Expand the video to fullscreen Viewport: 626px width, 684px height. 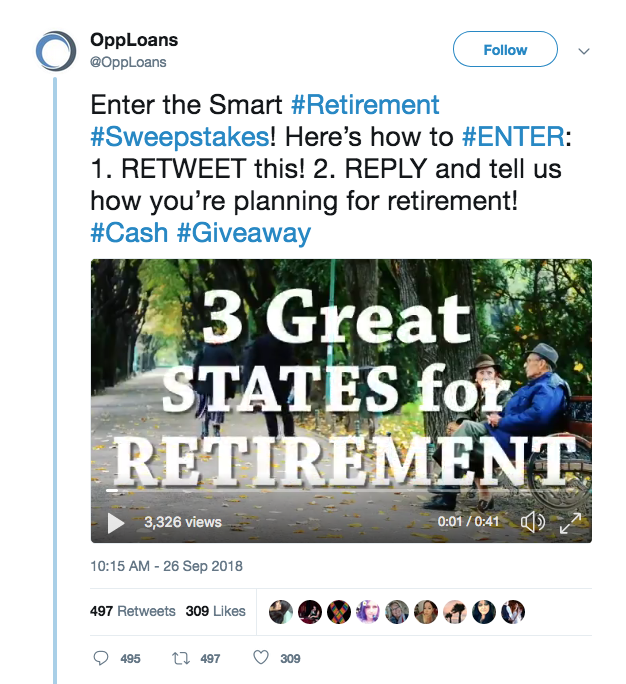(x=571, y=523)
